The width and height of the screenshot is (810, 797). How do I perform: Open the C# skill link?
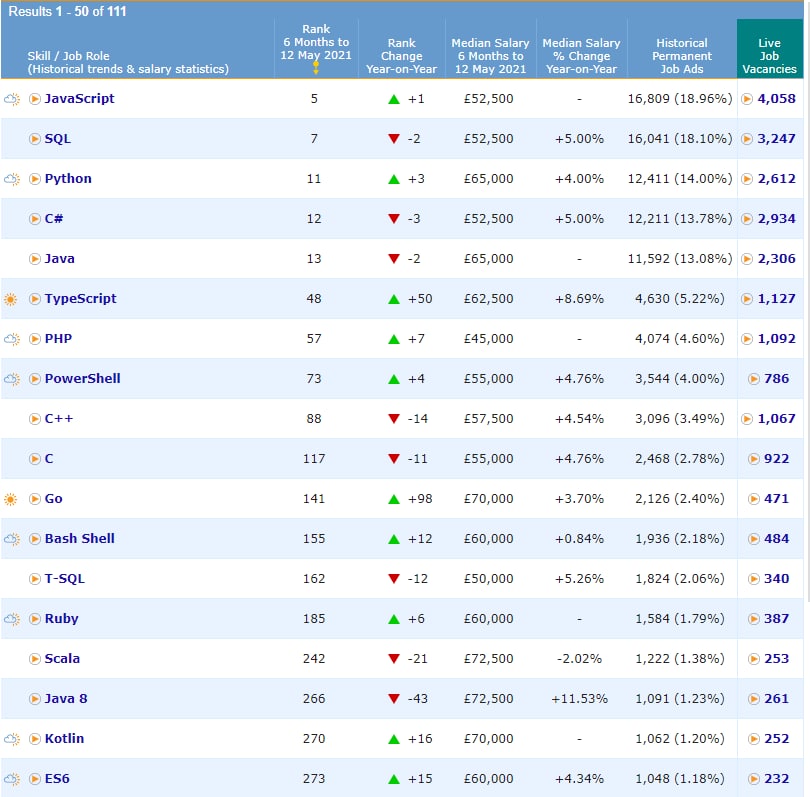[x=54, y=219]
